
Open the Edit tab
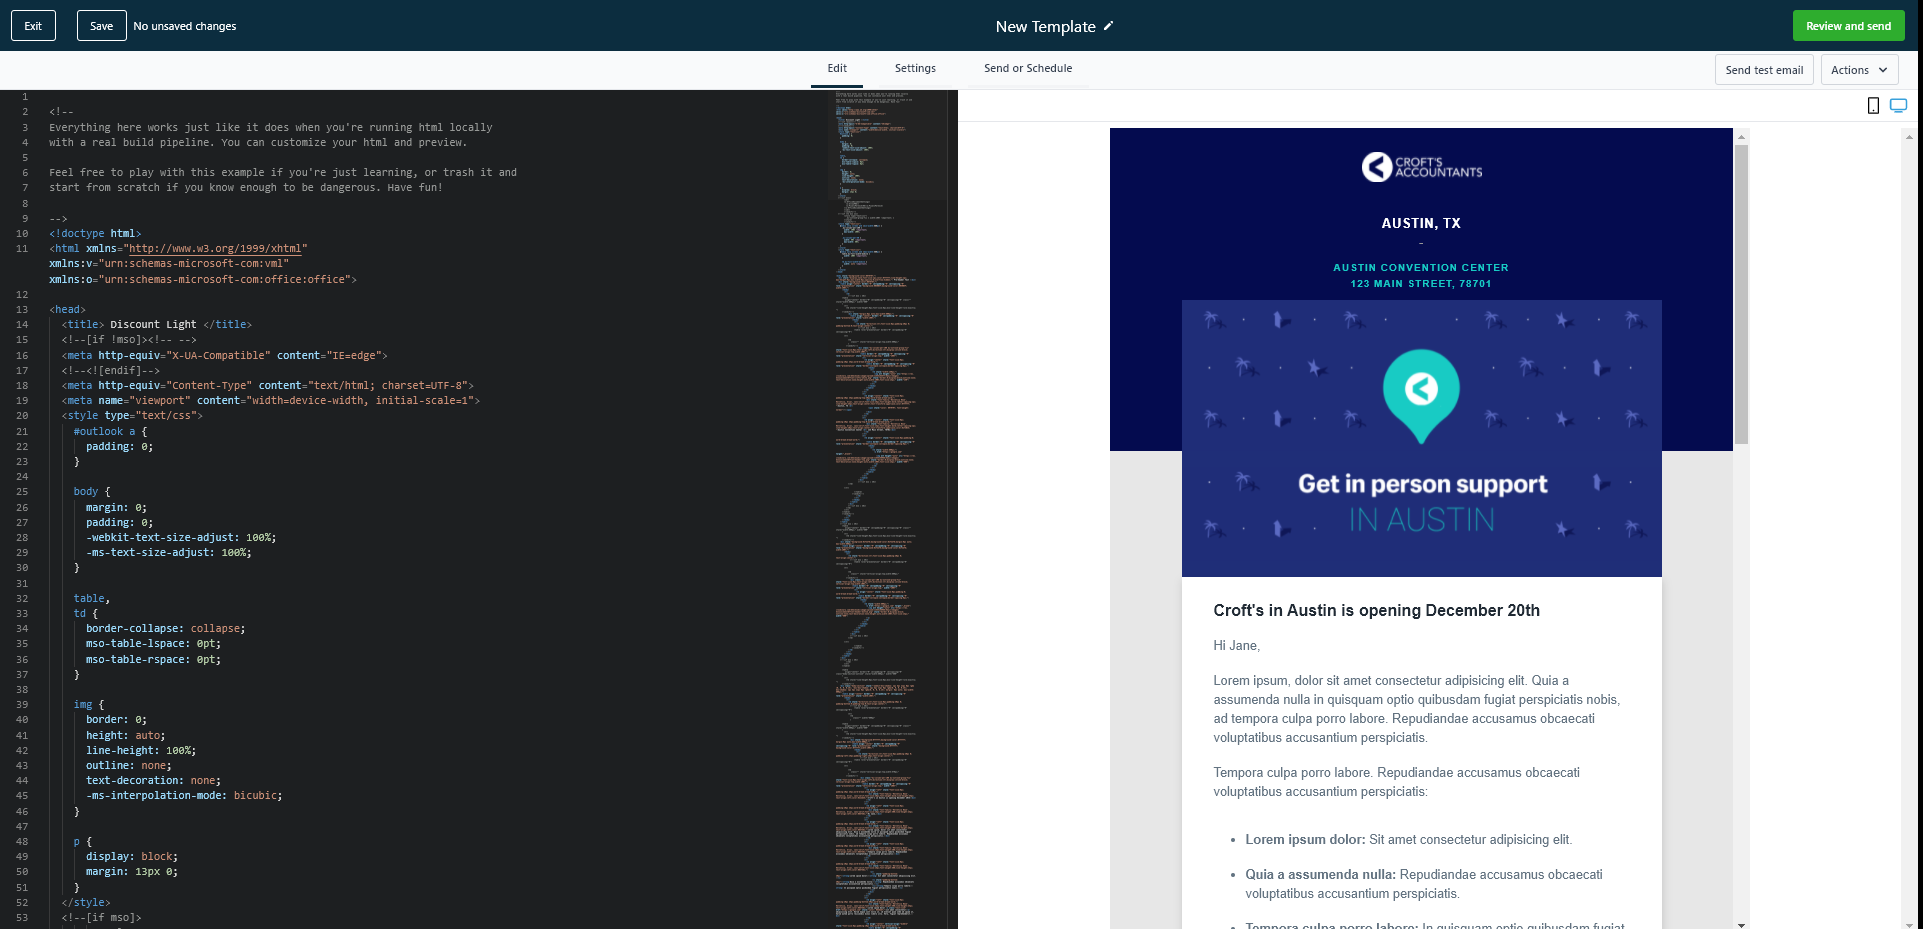coord(837,68)
